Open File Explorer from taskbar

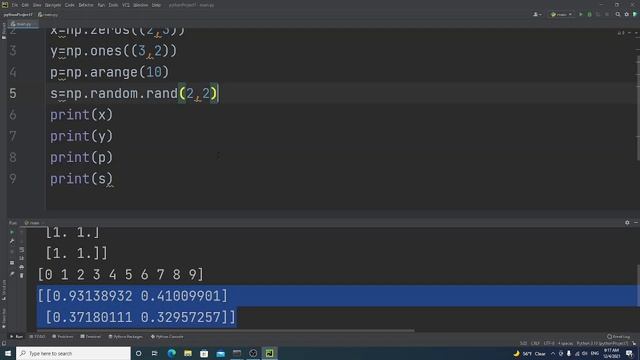(x=188, y=353)
